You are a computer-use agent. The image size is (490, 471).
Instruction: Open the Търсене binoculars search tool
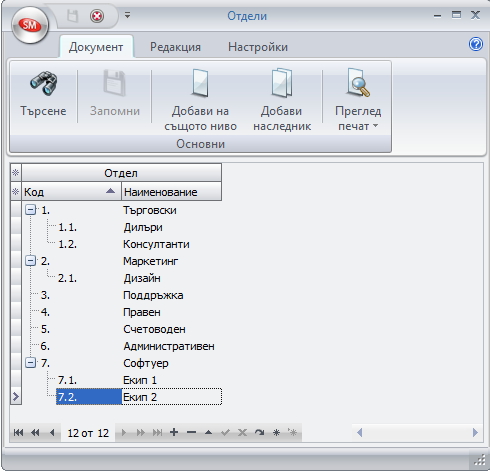pyautogui.click(x=43, y=83)
